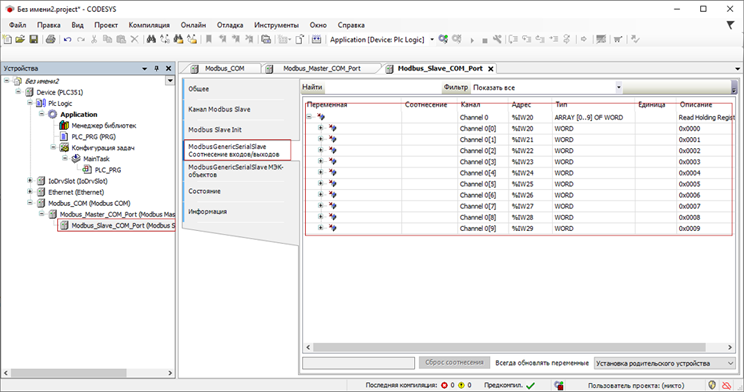
Task: Open the Проект menu
Action: point(105,25)
